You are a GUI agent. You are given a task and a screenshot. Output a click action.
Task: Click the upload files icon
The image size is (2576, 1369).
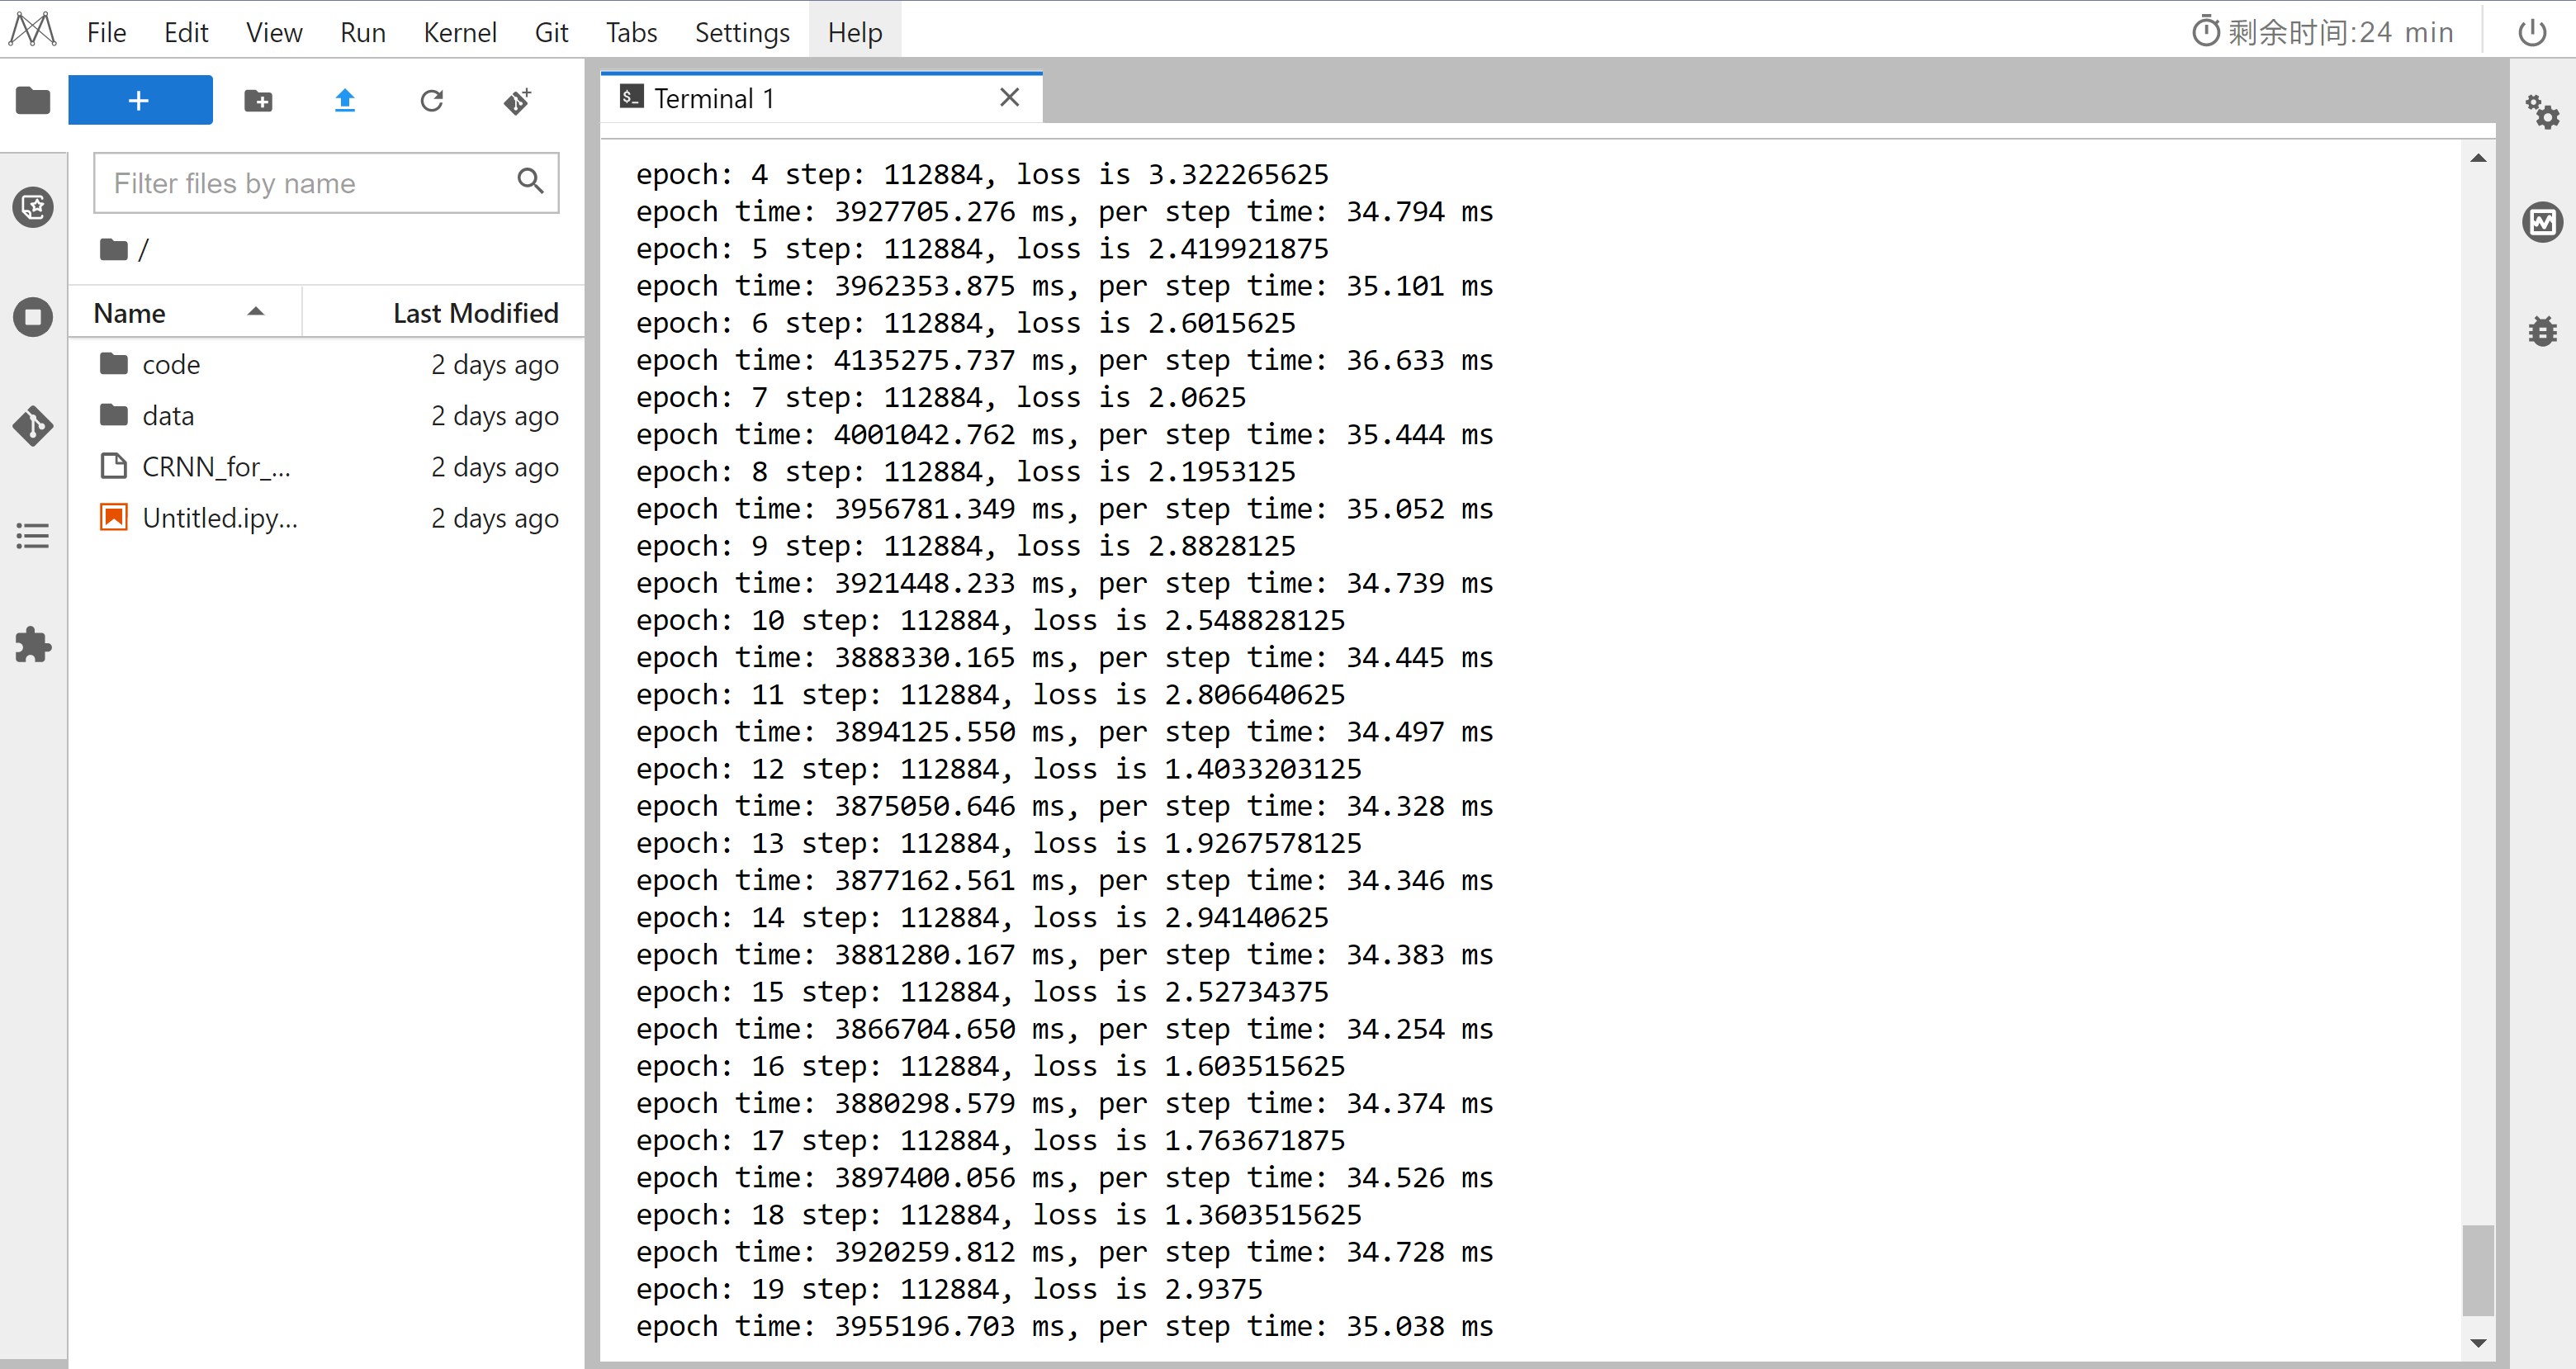pos(345,100)
